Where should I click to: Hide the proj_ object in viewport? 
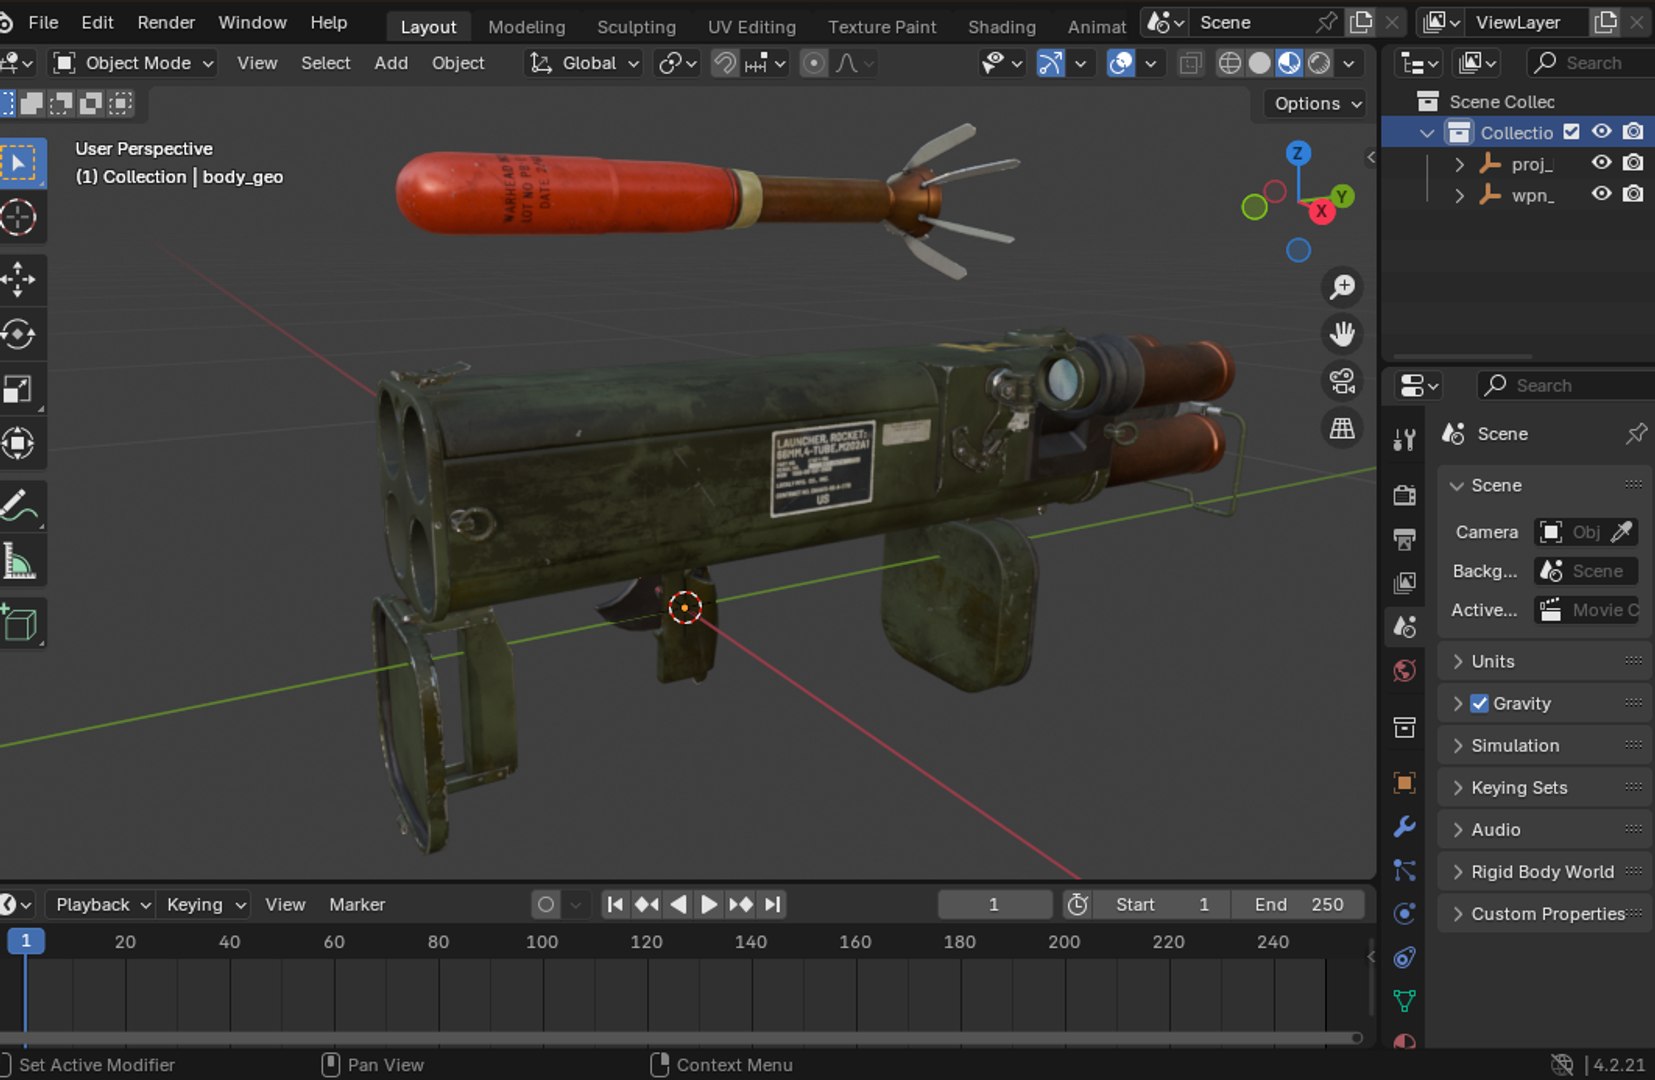coord(1601,163)
